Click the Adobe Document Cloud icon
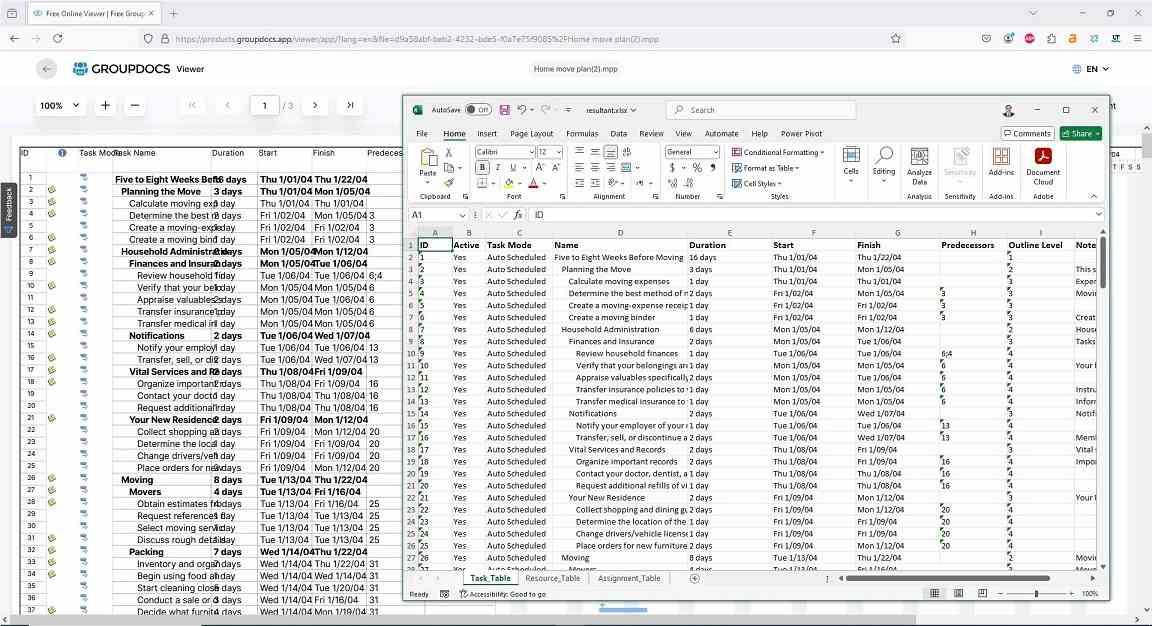This screenshot has width=1152, height=626. click(x=1043, y=166)
